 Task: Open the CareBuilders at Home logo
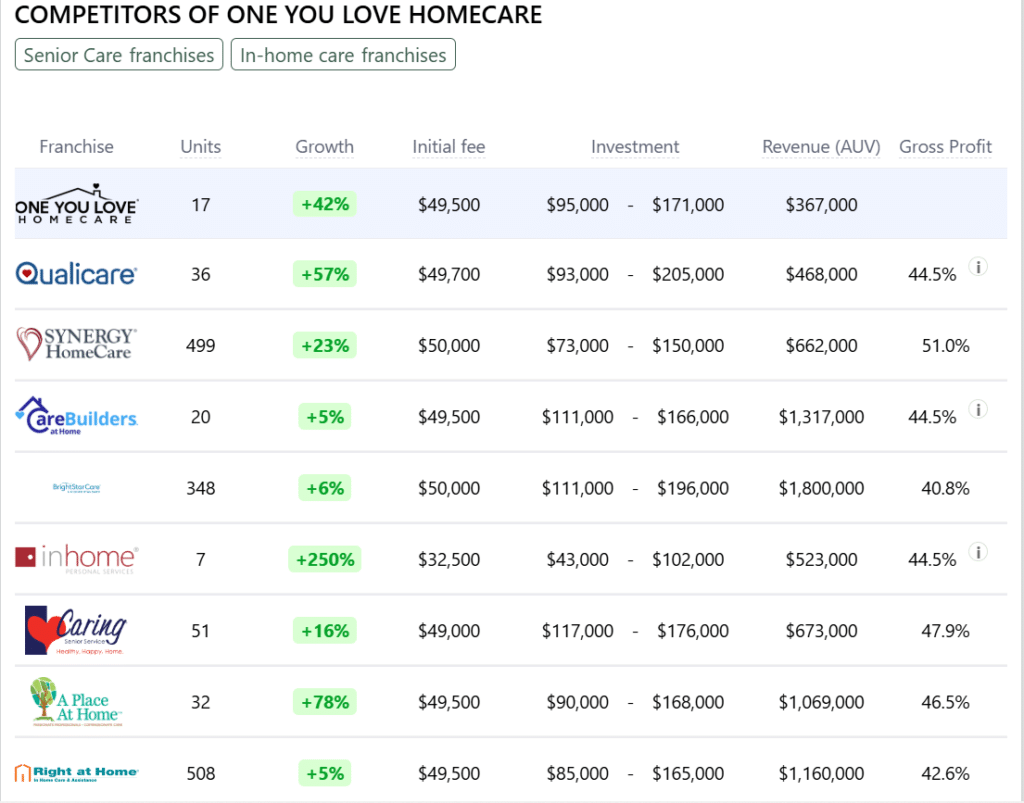click(76, 416)
